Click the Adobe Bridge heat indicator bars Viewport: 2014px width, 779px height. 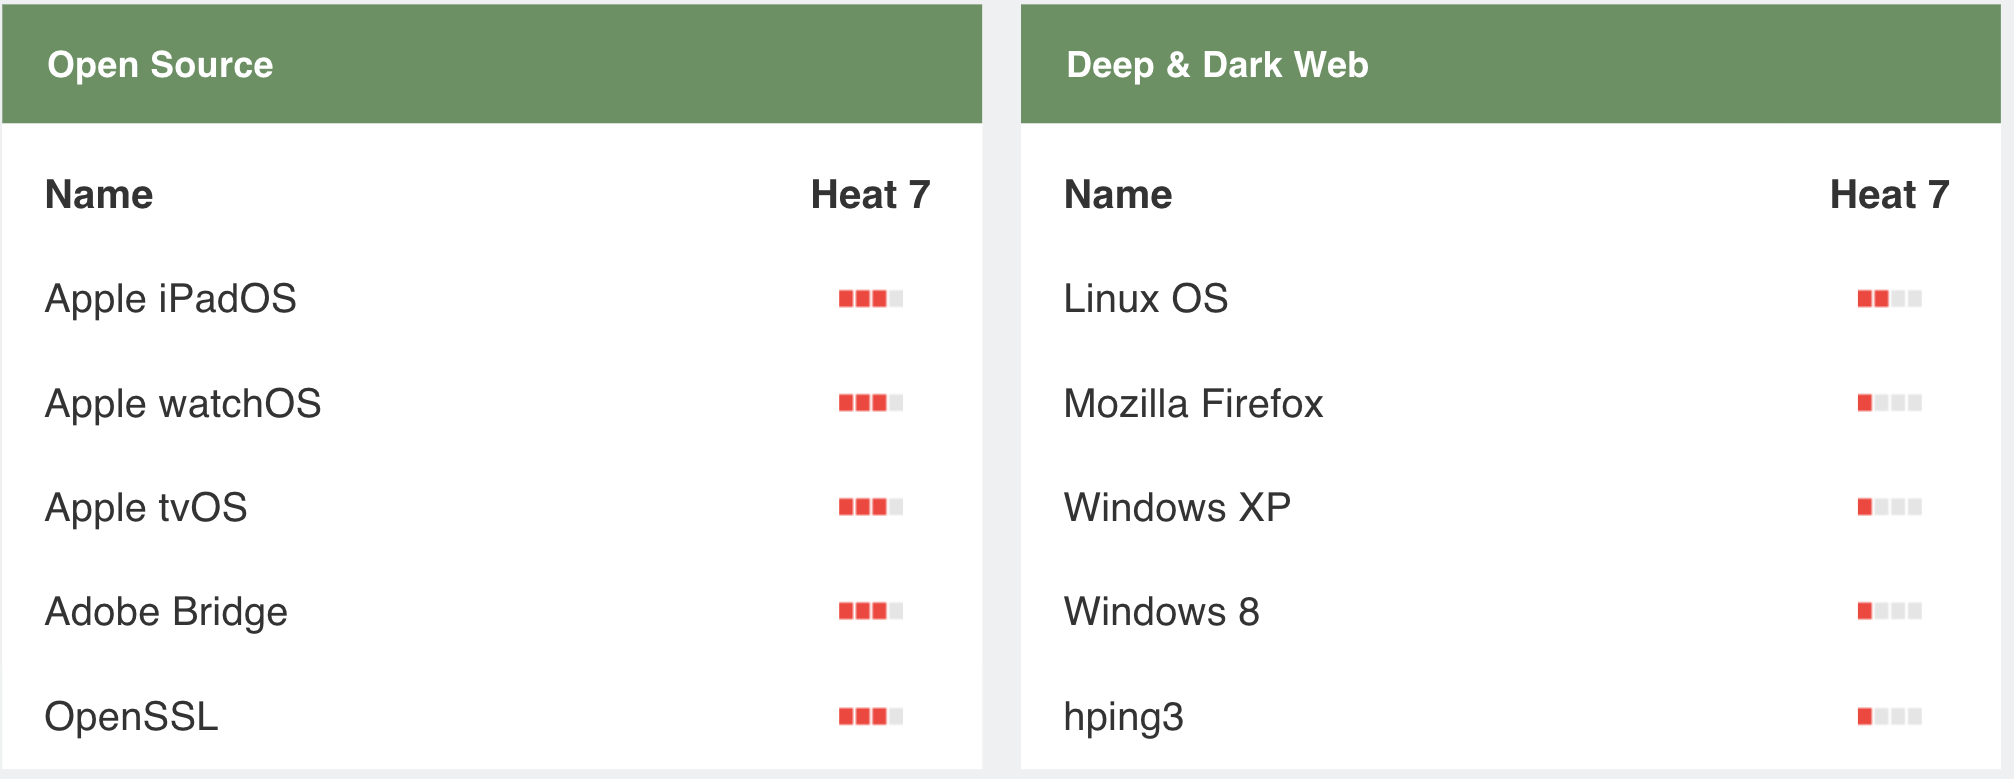coord(870,611)
